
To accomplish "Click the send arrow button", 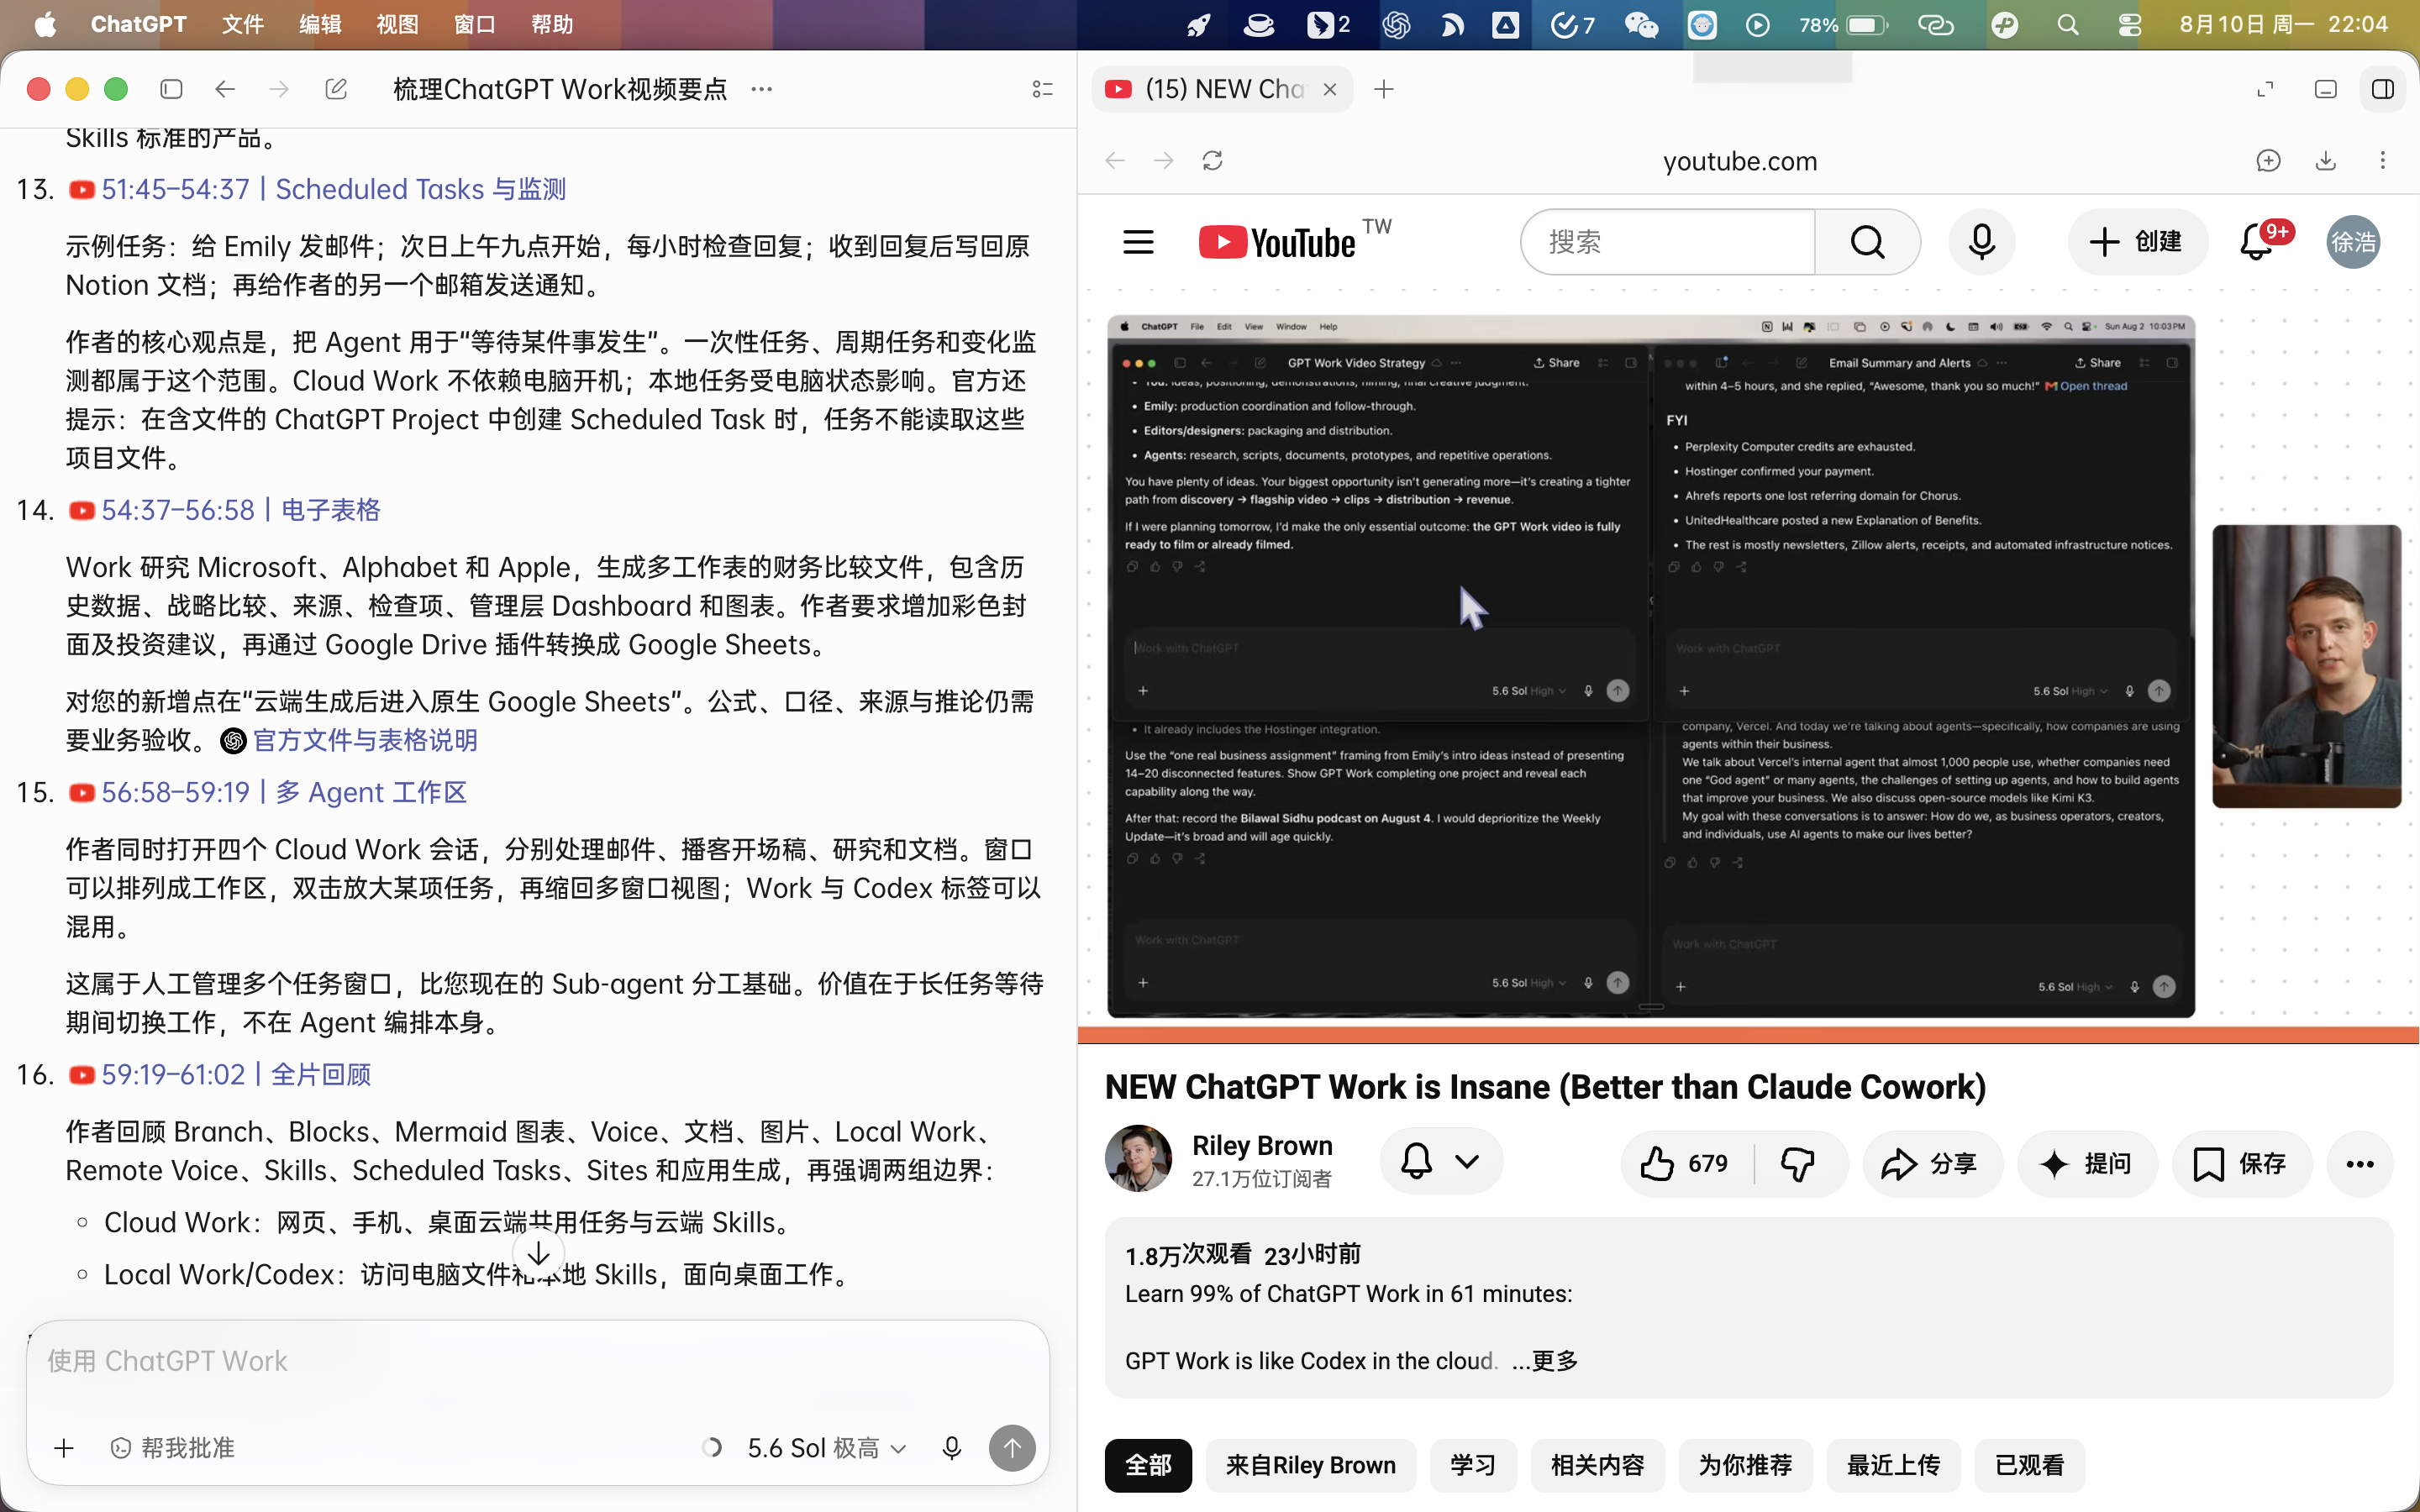I will pos(1012,1448).
